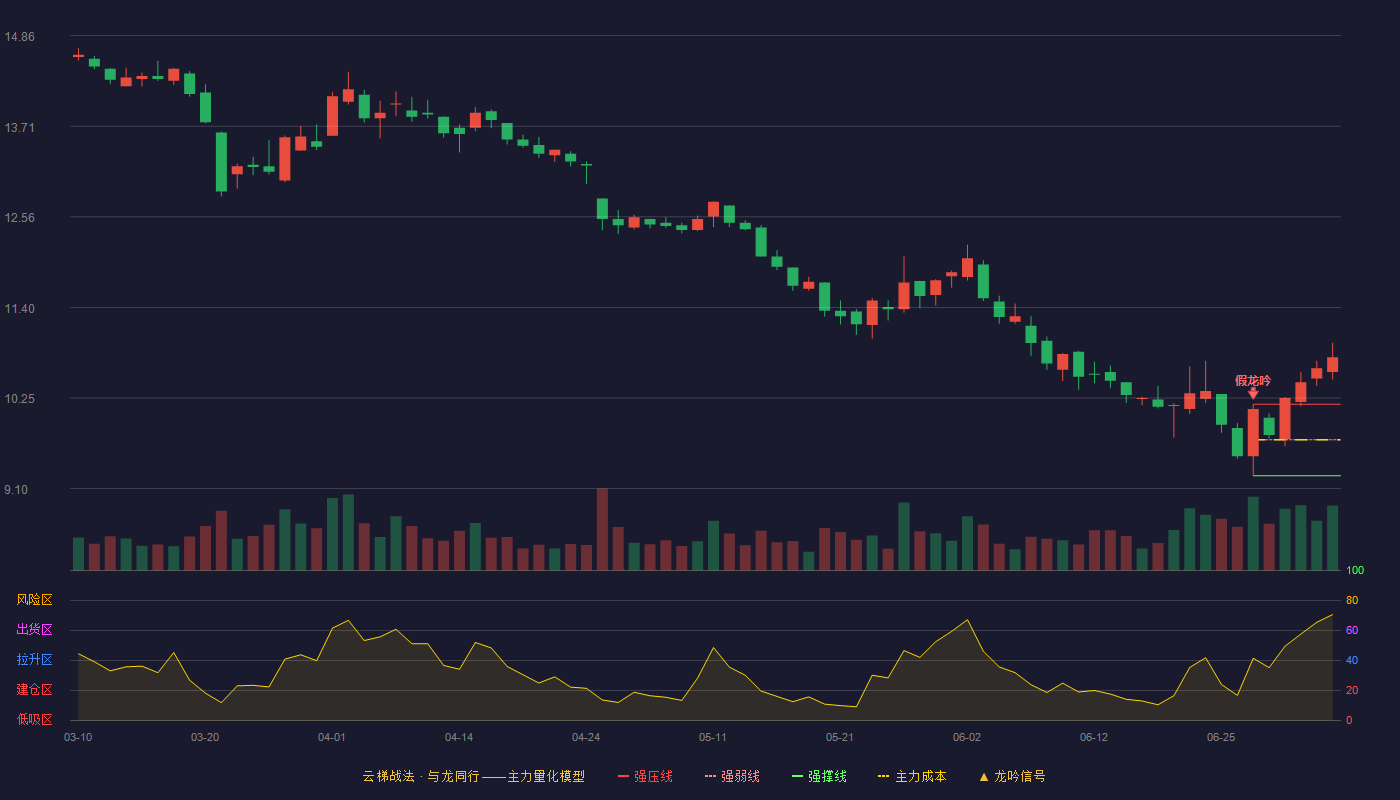
Task: Select the 拉升区 zone label
Action: coord(34,660)
